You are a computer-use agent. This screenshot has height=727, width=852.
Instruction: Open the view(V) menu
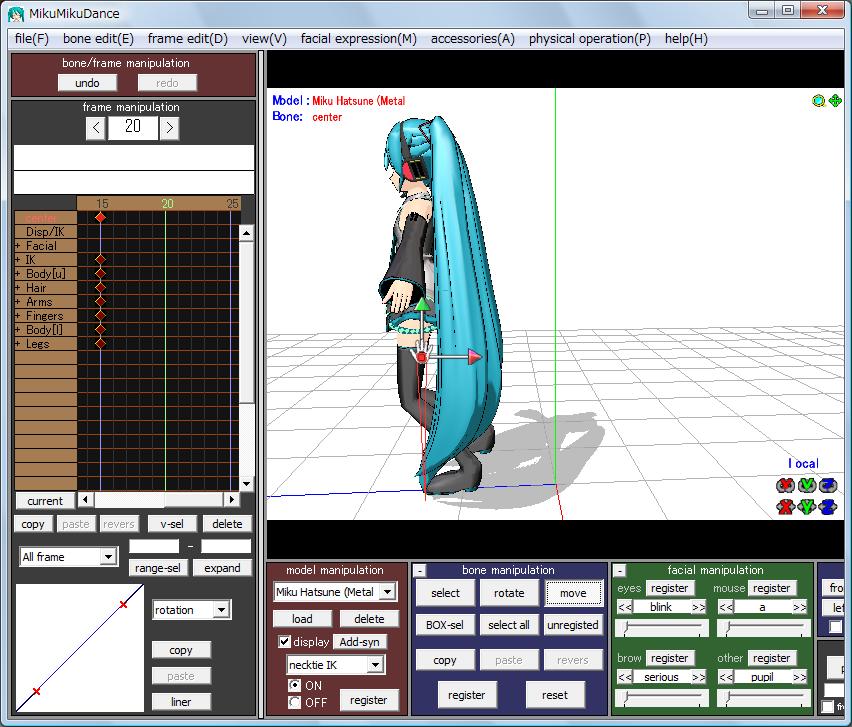[x=264, y=39]
